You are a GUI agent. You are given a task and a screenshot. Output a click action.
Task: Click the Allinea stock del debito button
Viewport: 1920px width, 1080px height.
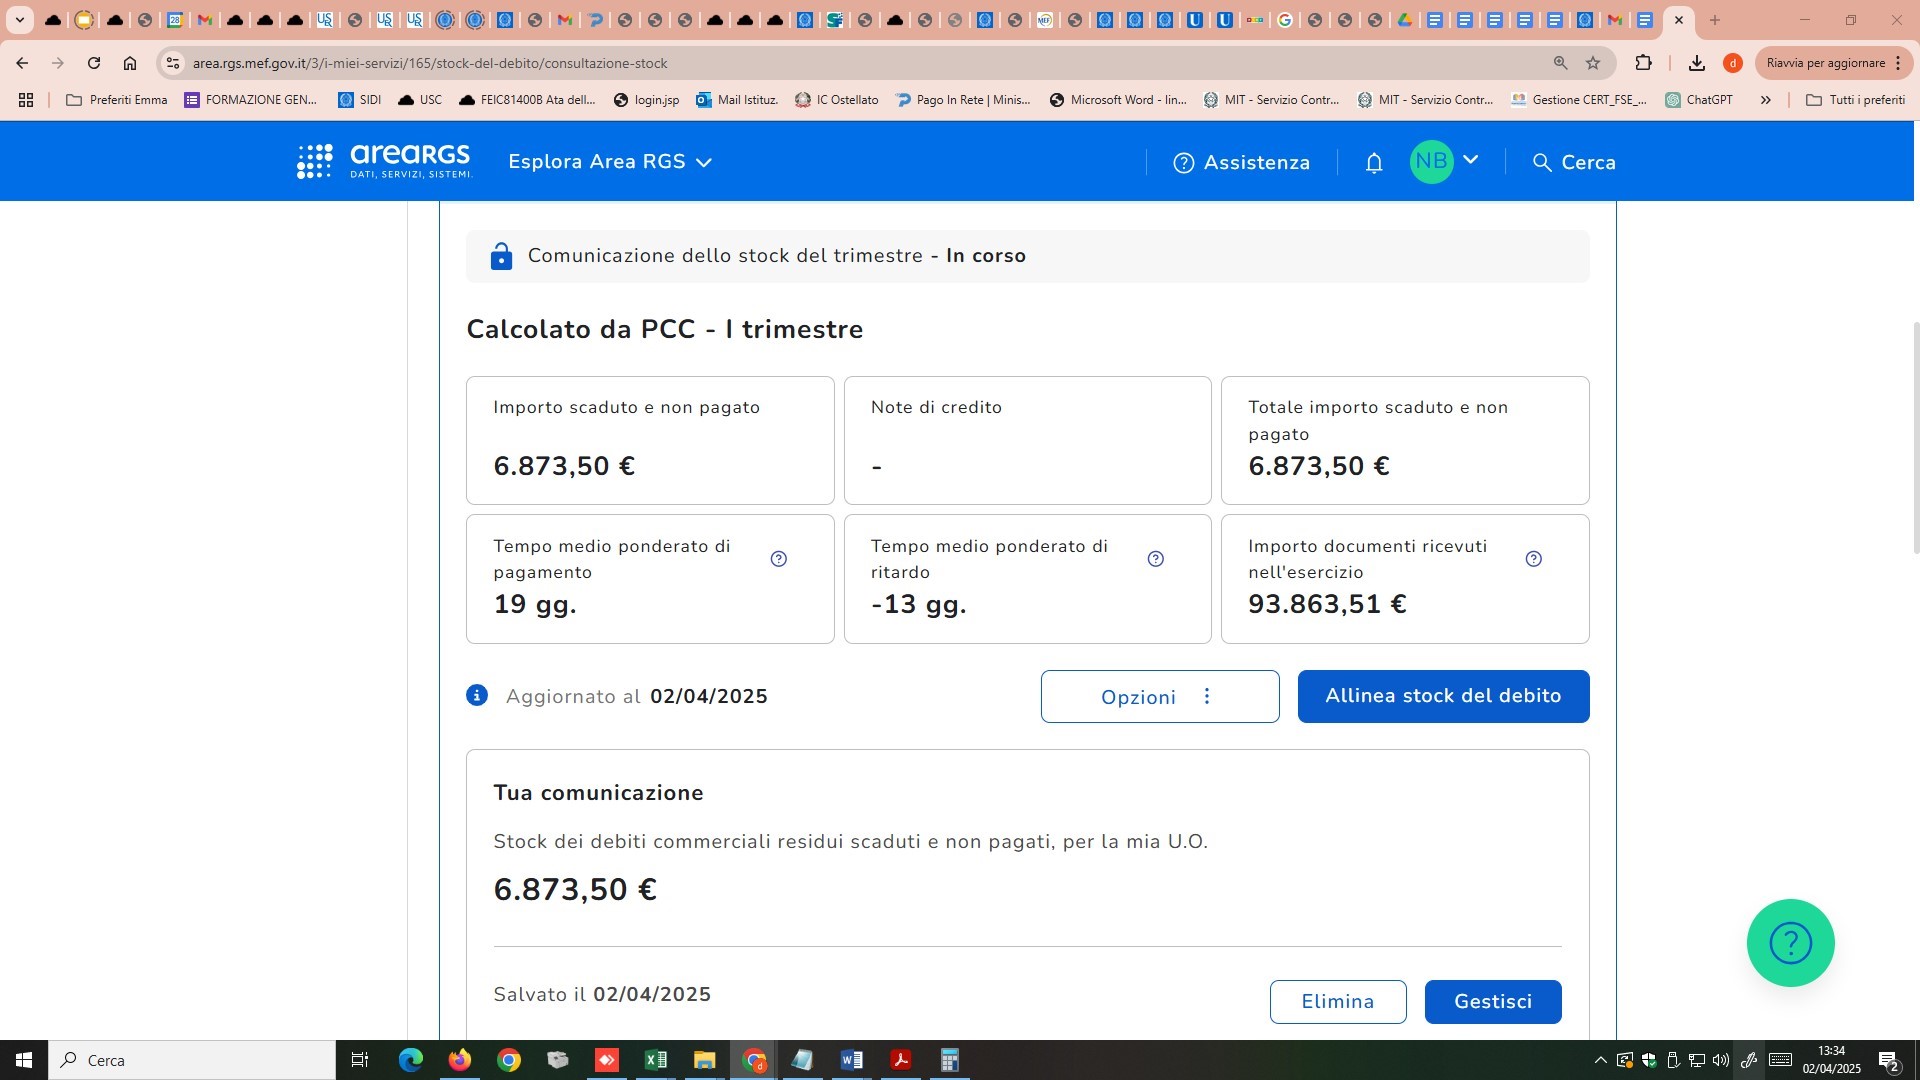[x=1443, y=696]
